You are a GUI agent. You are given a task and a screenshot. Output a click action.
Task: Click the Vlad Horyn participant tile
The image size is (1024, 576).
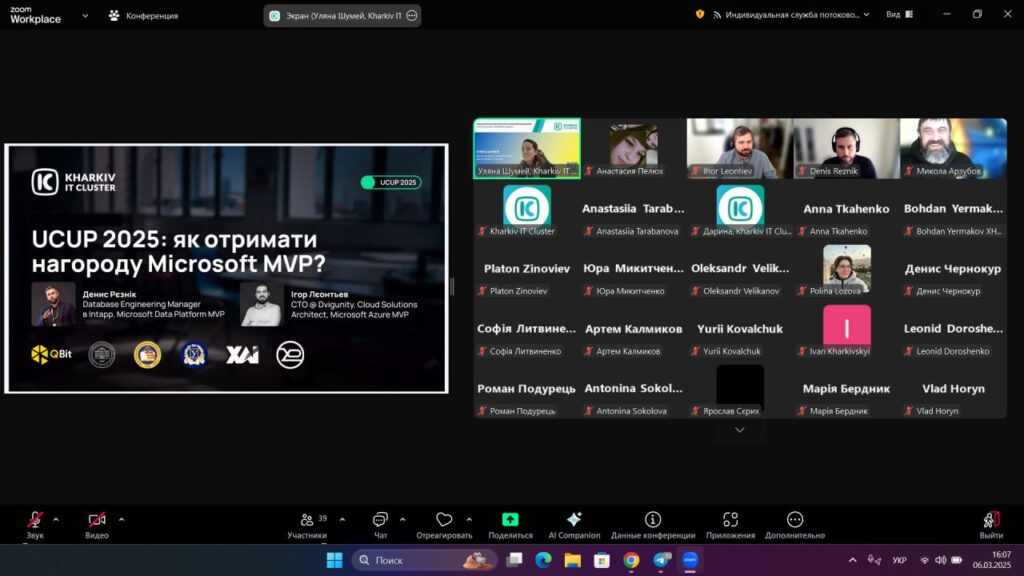tap(953, 389)
